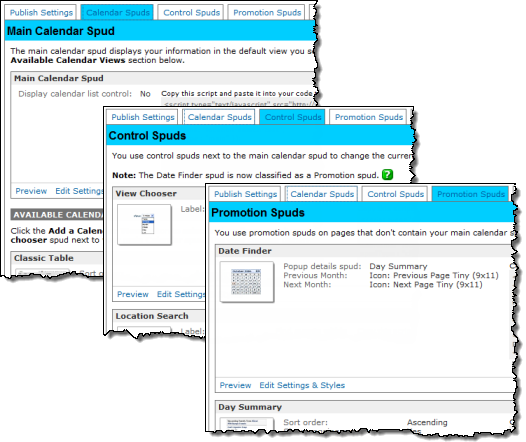Click Preview link under Date Finder
526x442 pixels.
(235, 385)
